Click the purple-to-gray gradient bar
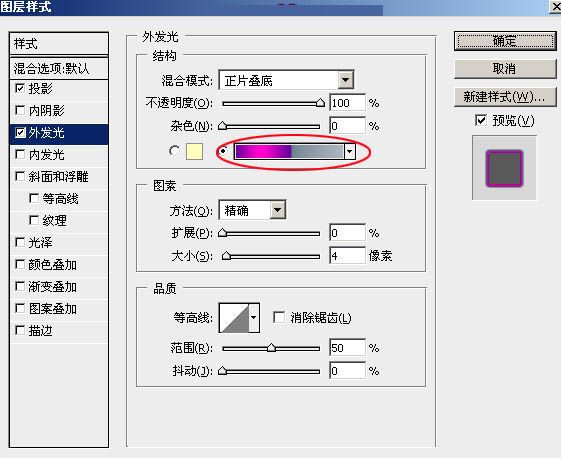Image resolution: width=561 pixels, height=458 pixels. [289, 152]
